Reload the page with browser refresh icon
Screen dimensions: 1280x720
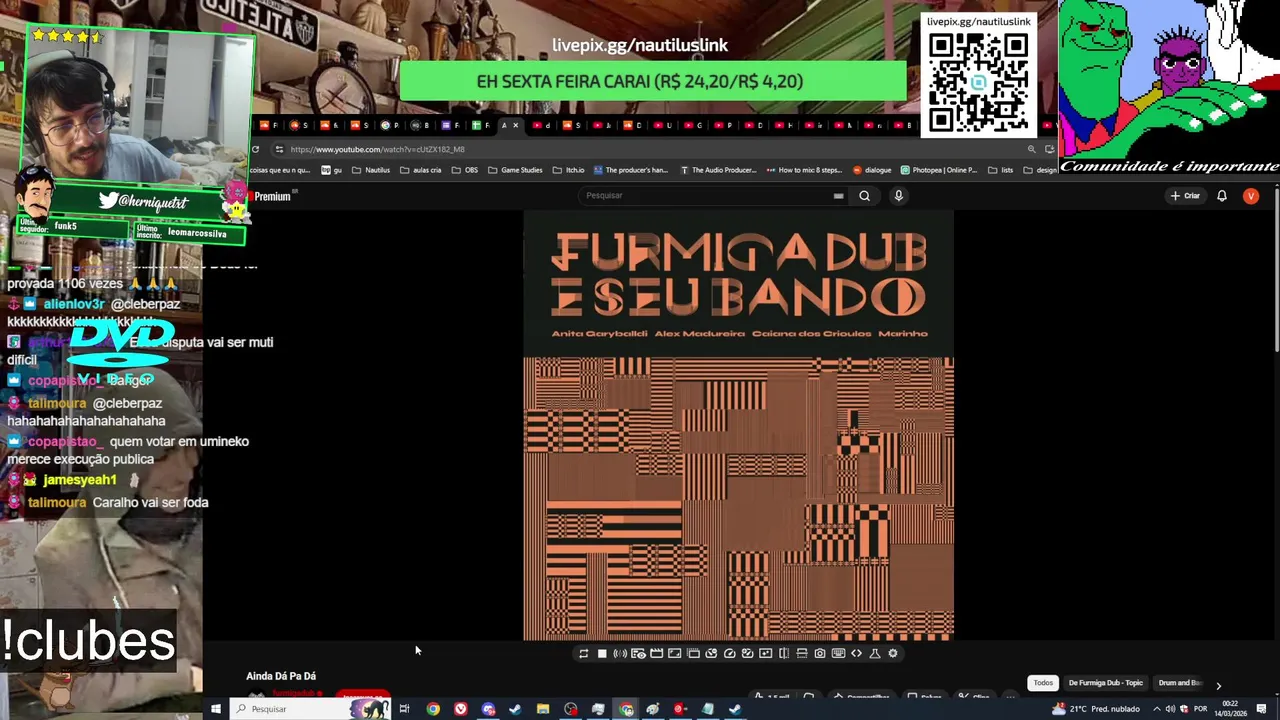255,149
